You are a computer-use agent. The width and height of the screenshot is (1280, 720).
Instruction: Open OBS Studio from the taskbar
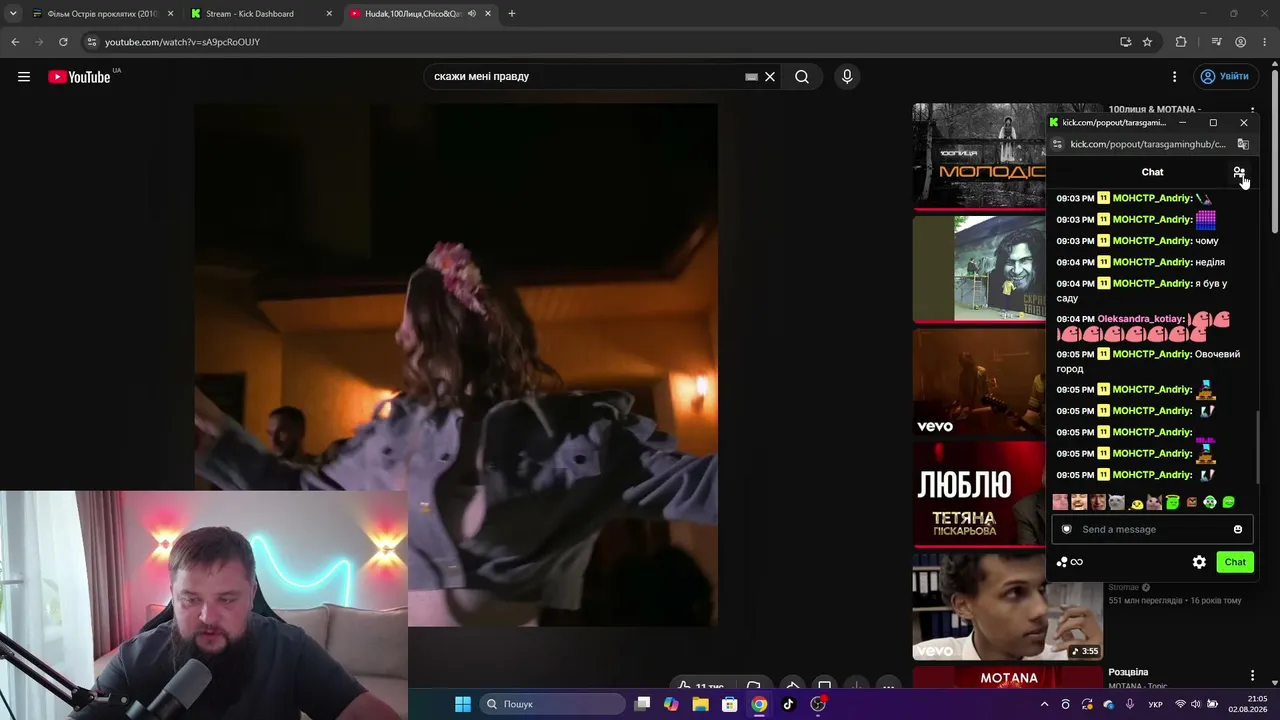click(x=819, y=704)
